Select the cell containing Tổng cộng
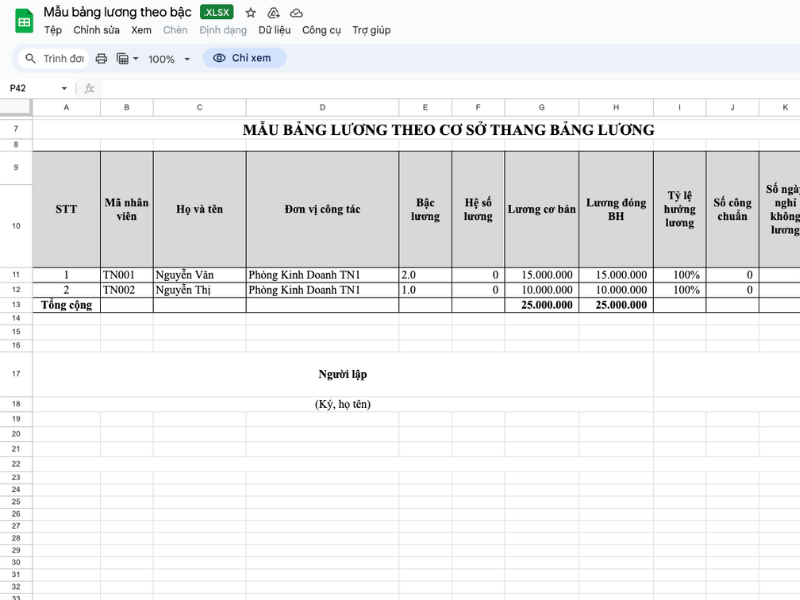The image size is (800, 600). coord(66,305)
